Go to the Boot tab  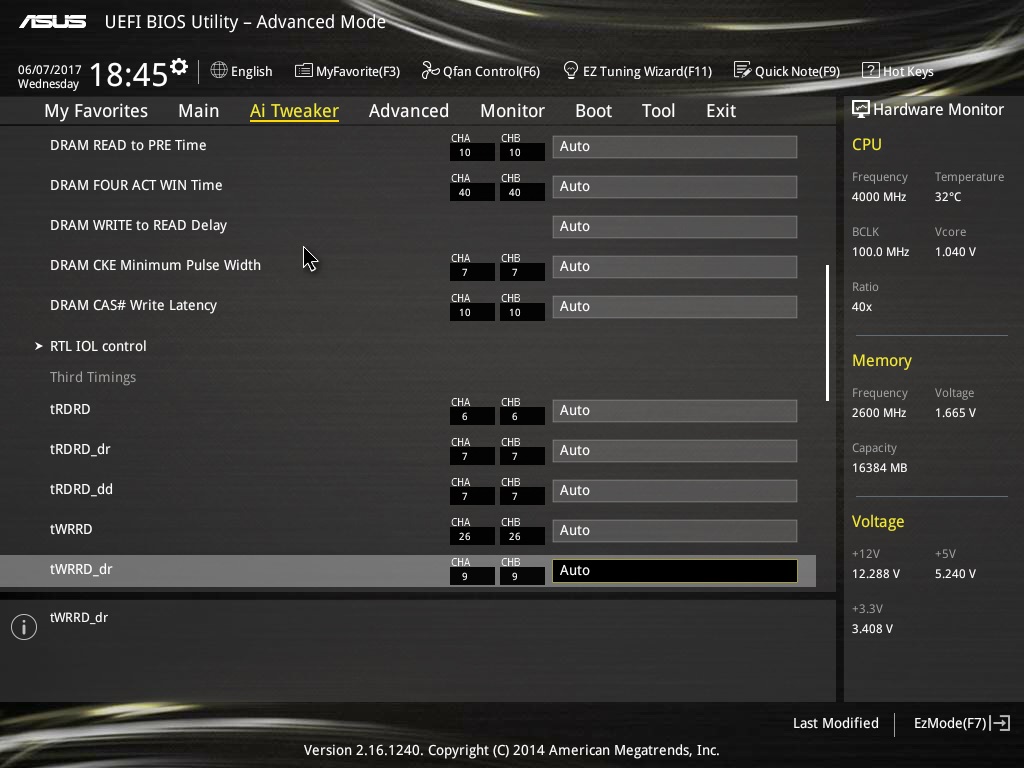[x=594, y=111]
